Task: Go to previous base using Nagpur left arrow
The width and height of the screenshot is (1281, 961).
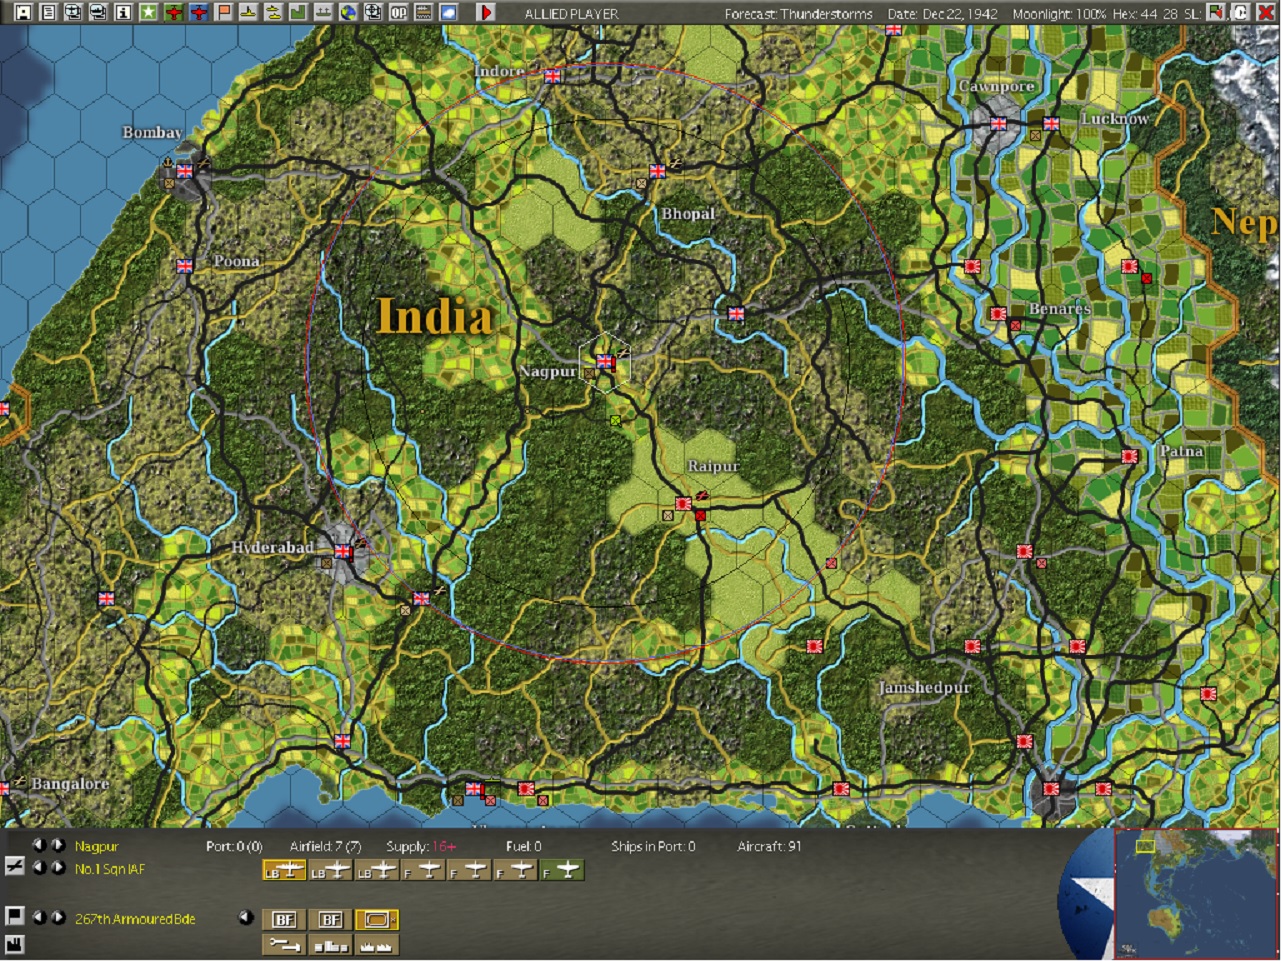Action: [40, 846]
